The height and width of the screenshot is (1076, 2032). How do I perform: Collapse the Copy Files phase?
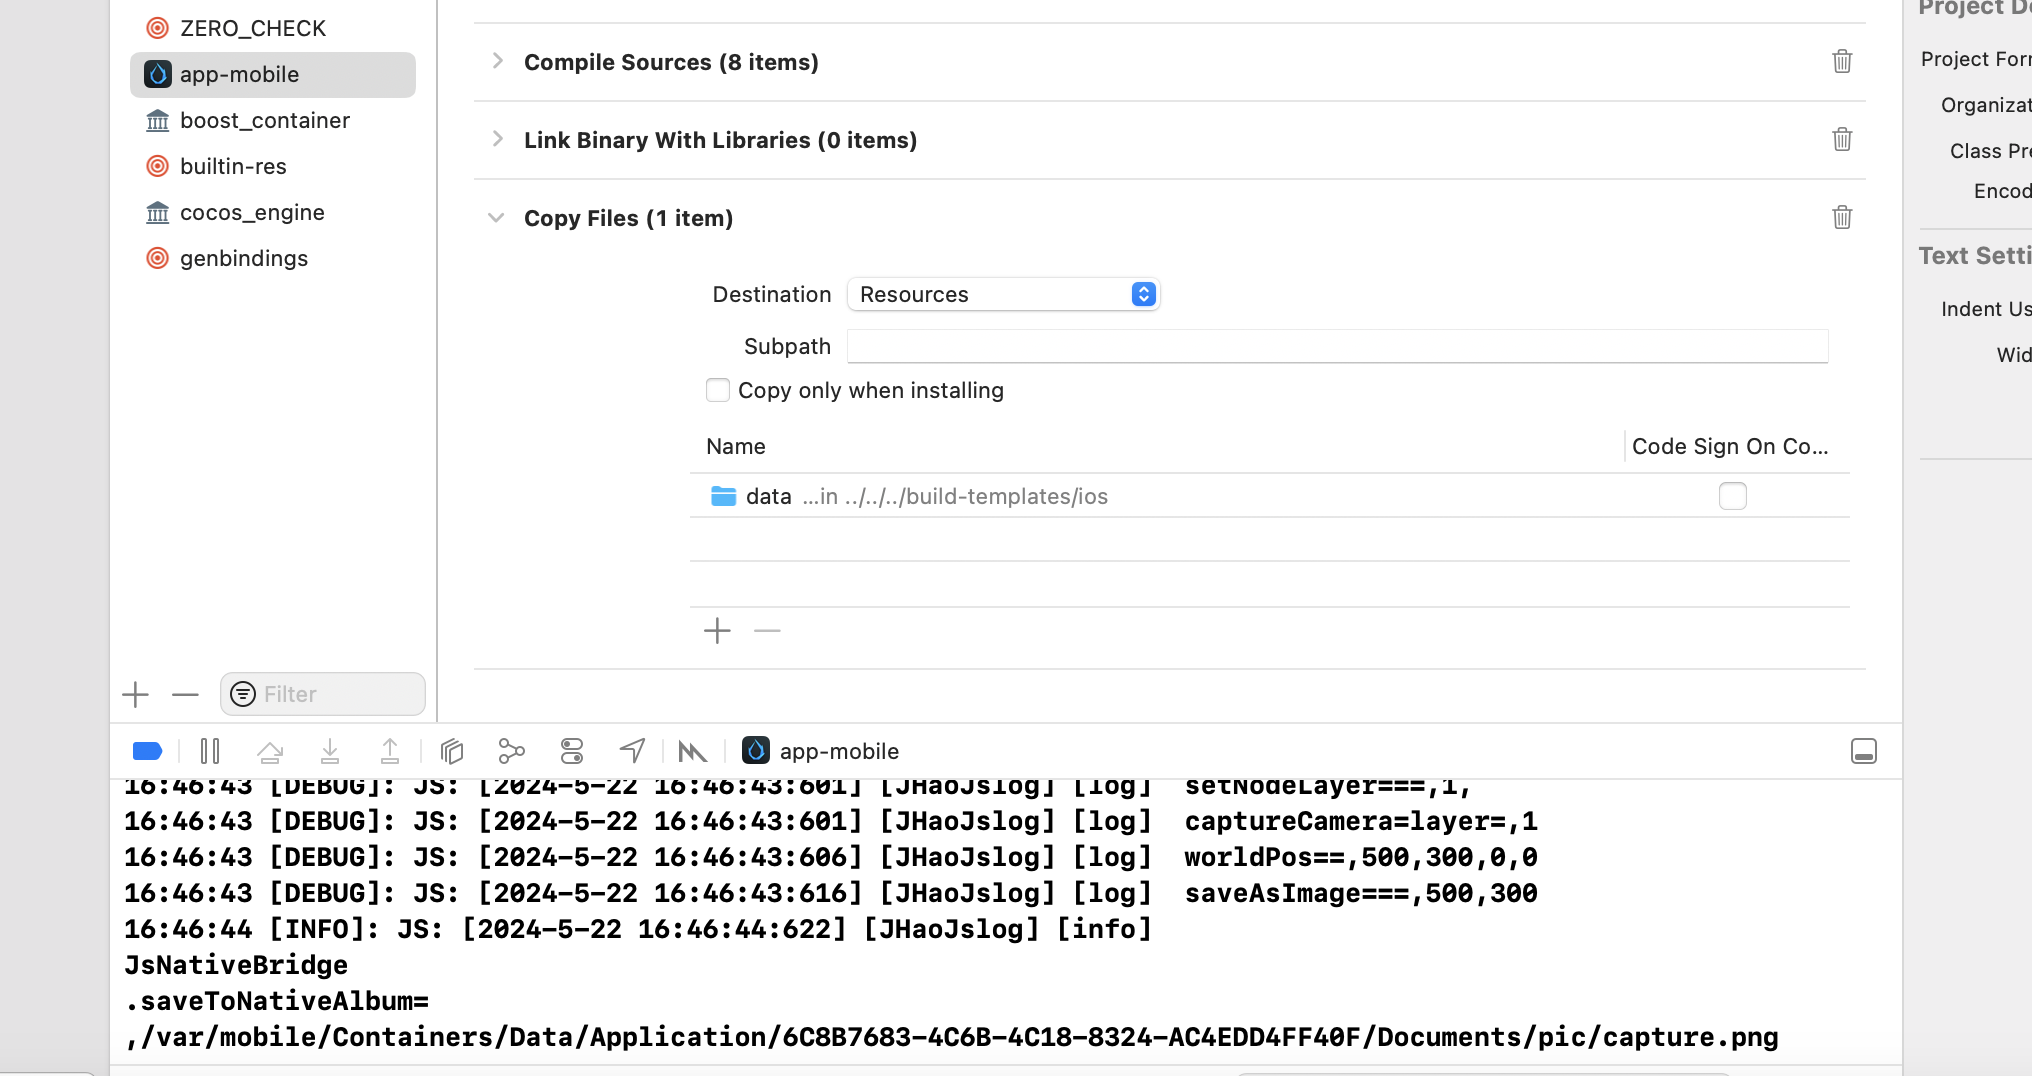(x=496, y=217)
